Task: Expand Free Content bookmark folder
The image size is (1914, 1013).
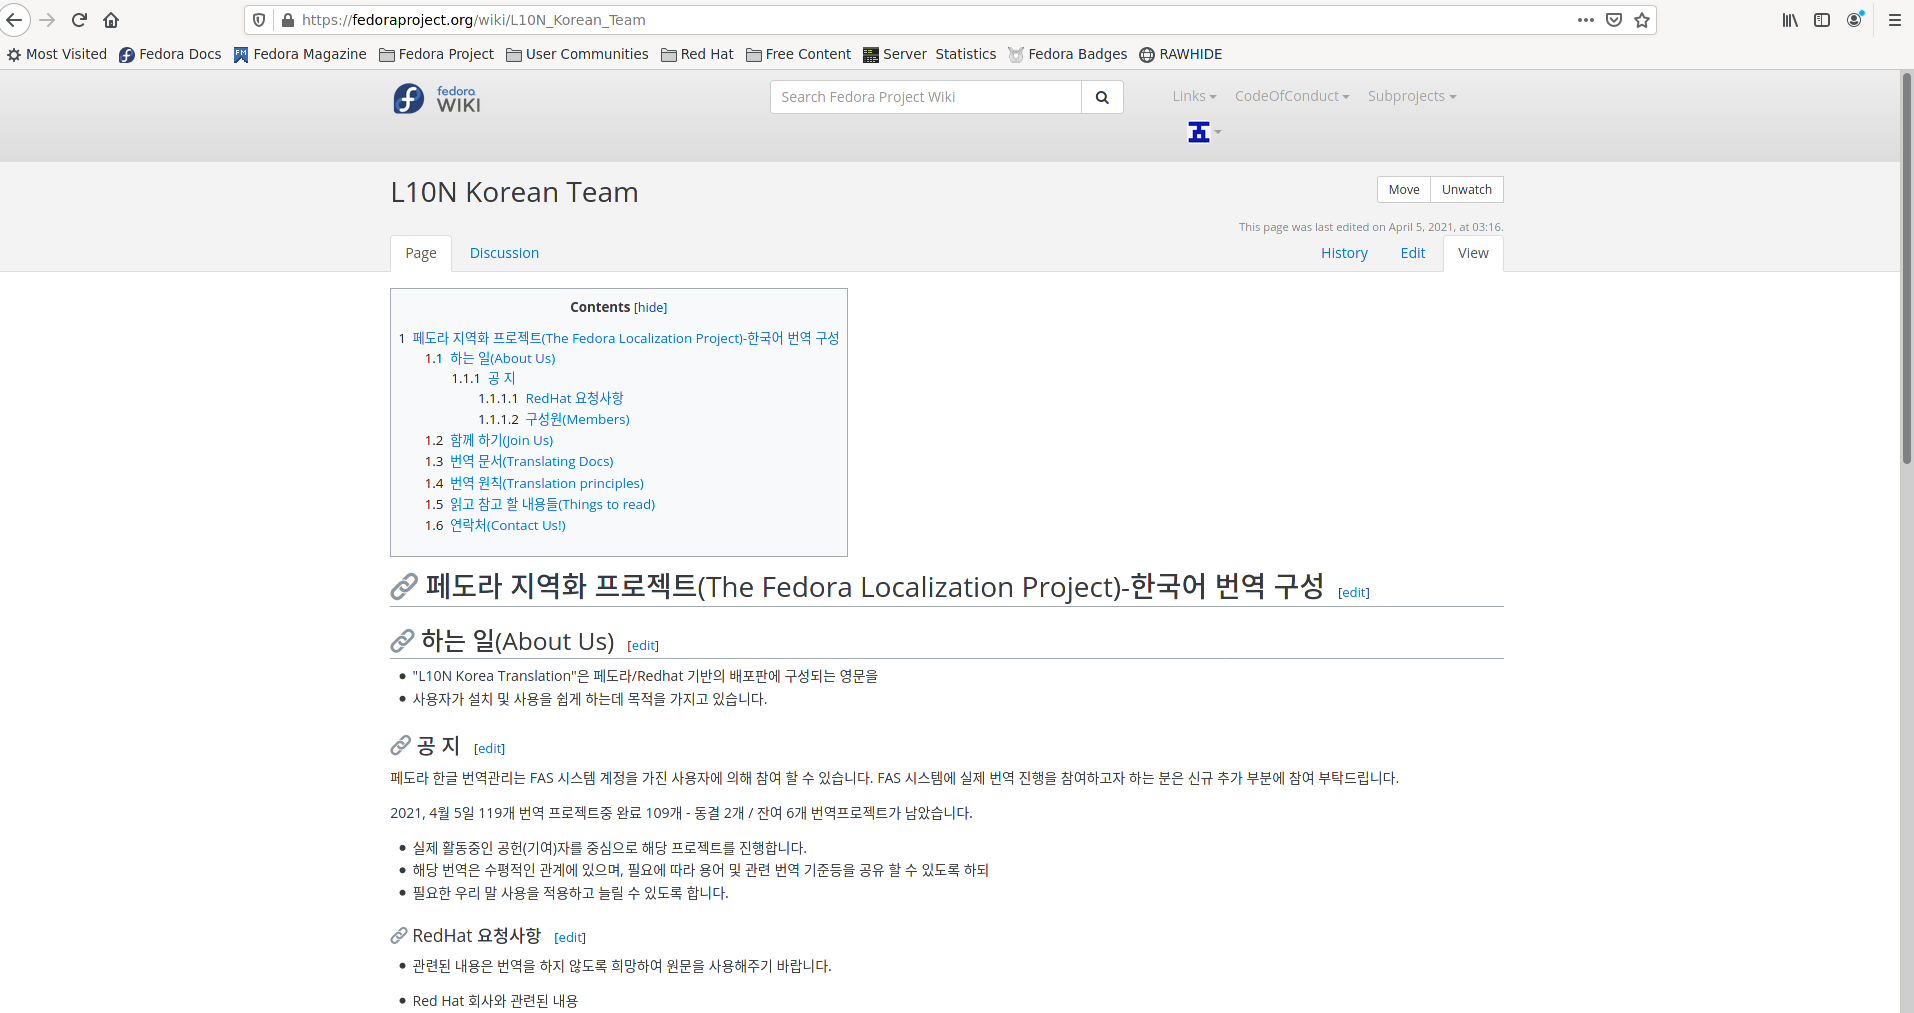Action: (x=799, y=54)
